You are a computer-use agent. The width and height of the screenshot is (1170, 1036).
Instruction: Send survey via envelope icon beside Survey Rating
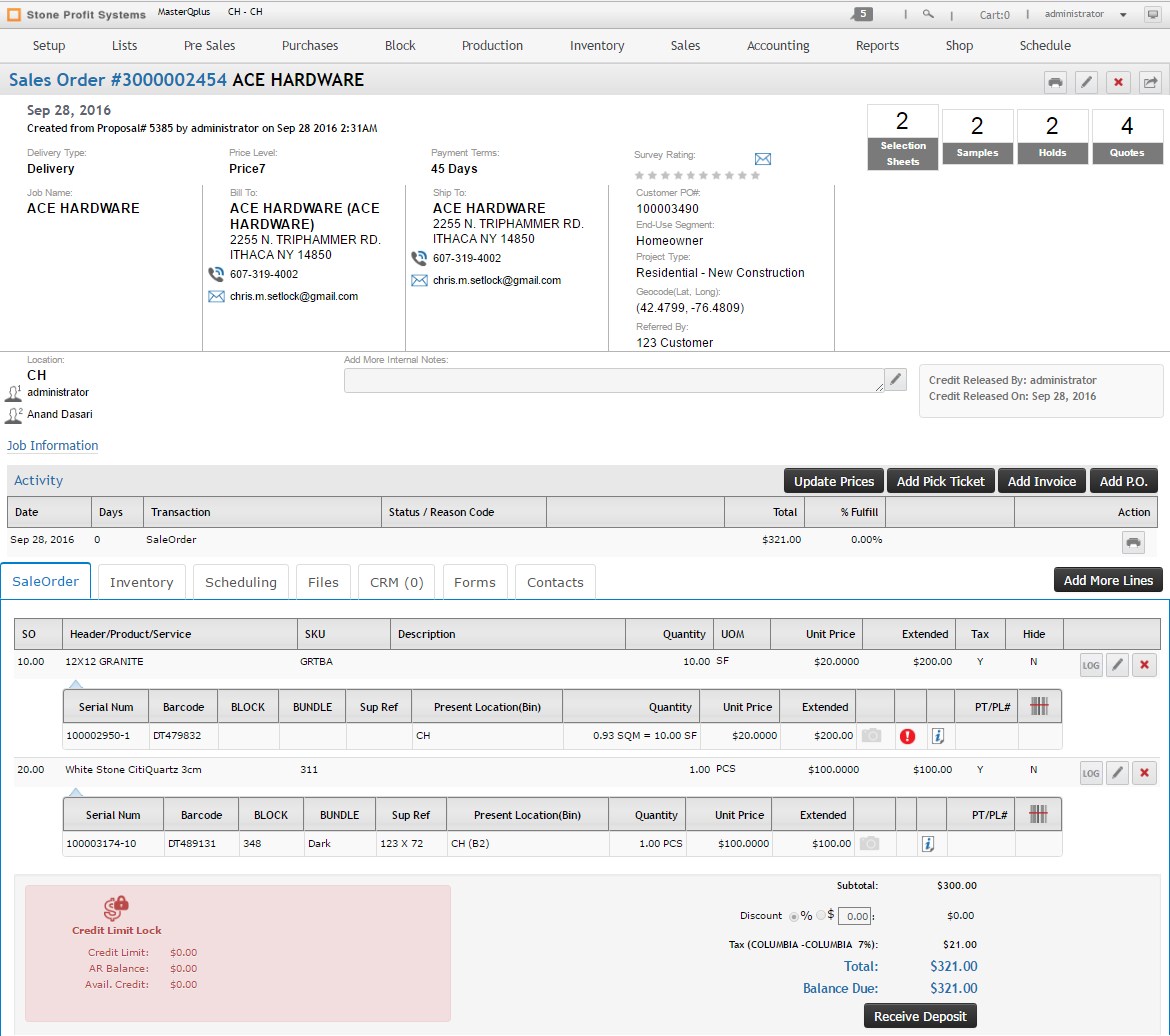tap(763, 159)
